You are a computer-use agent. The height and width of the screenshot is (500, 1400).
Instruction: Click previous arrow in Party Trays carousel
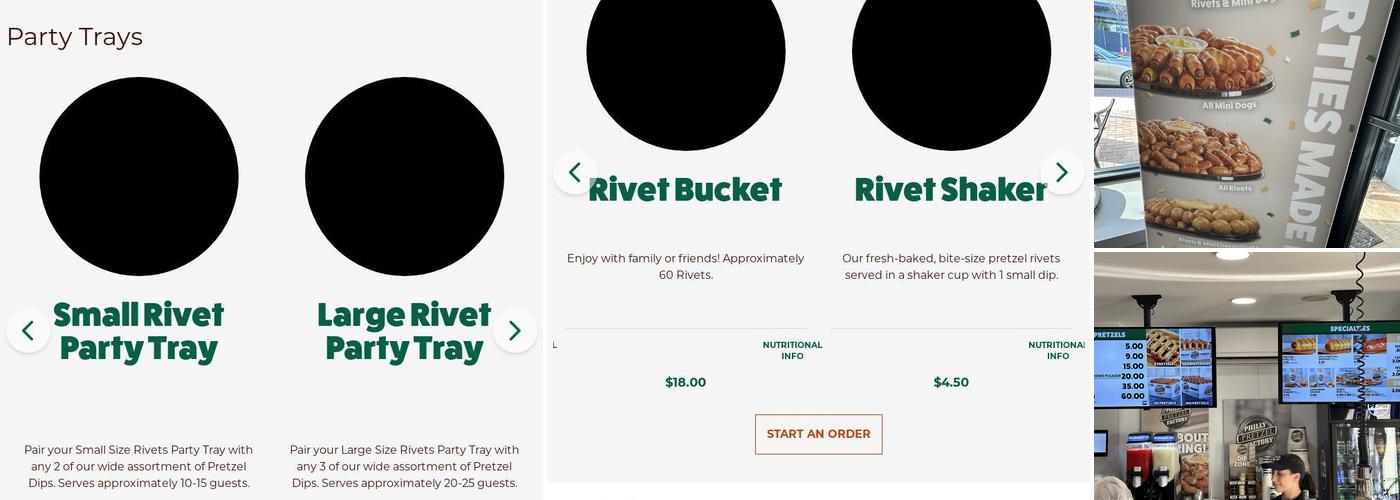(x=28, y=331)
